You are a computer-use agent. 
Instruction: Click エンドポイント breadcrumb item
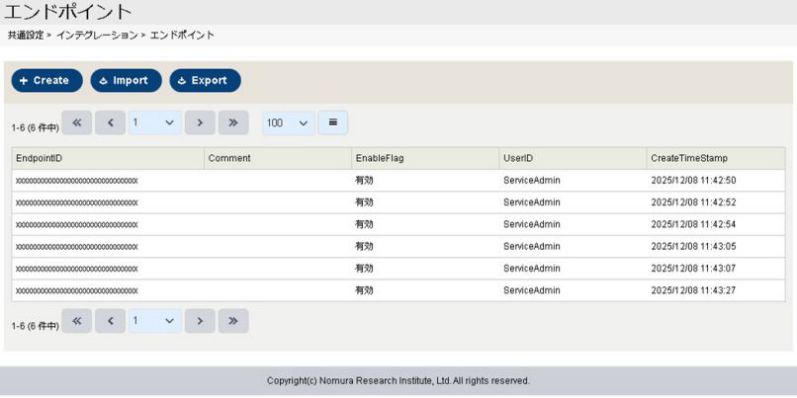182,36
